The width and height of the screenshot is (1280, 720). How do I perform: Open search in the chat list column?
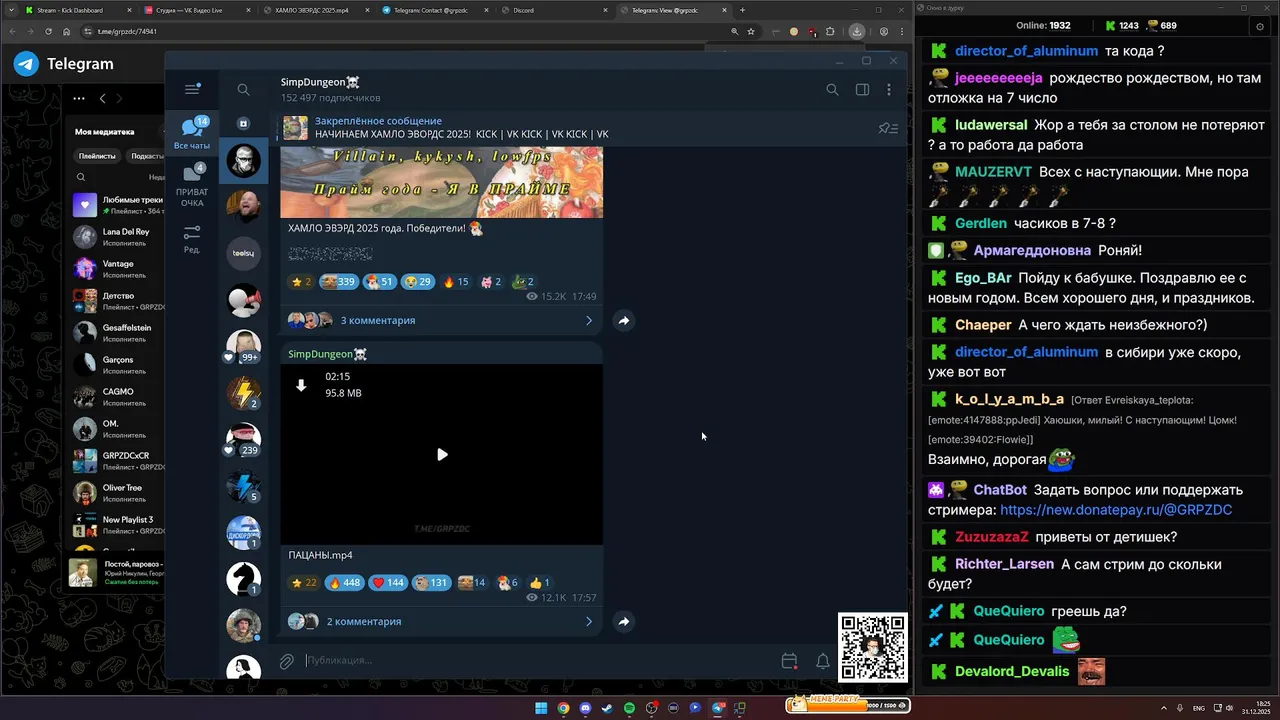243,90
